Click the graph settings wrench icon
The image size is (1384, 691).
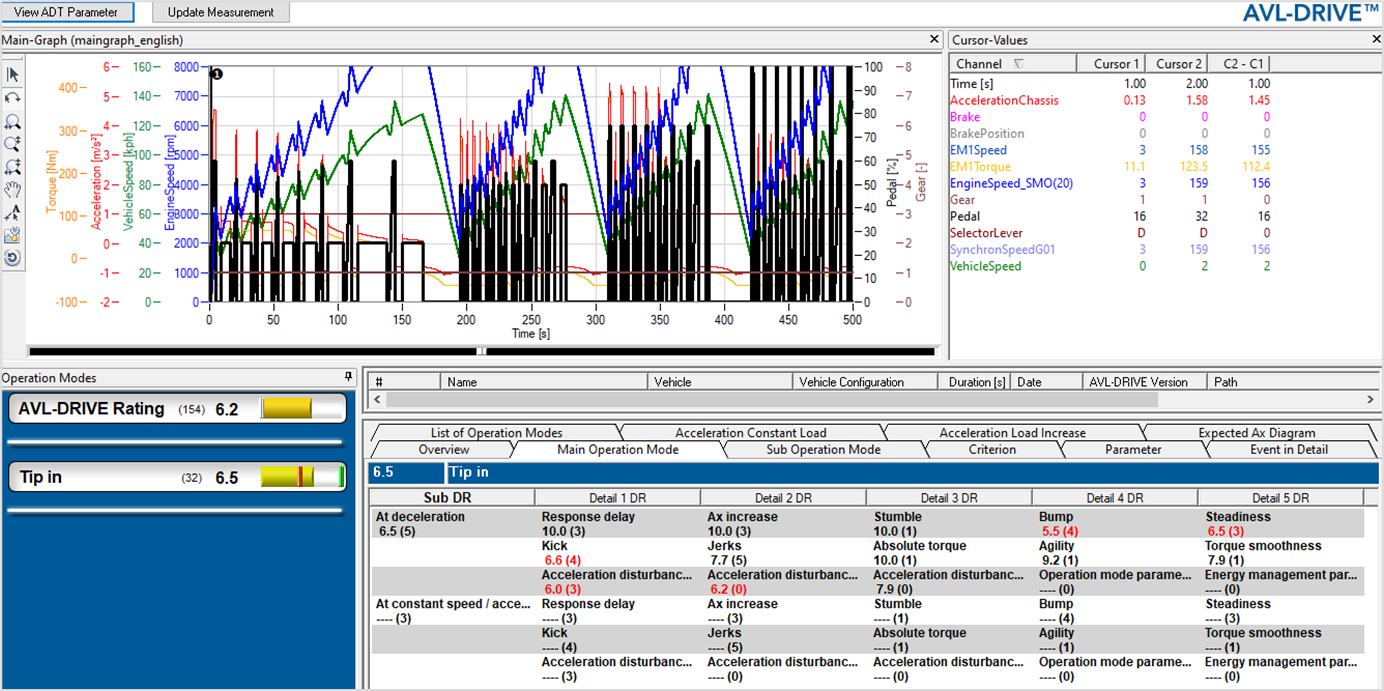coord(13,235)
